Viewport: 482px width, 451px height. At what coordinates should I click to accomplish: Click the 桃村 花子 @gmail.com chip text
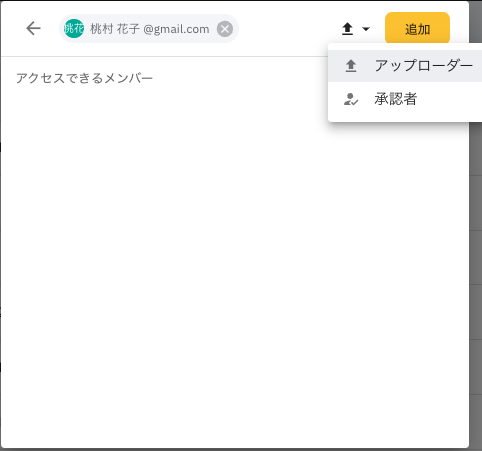point(150,29)
